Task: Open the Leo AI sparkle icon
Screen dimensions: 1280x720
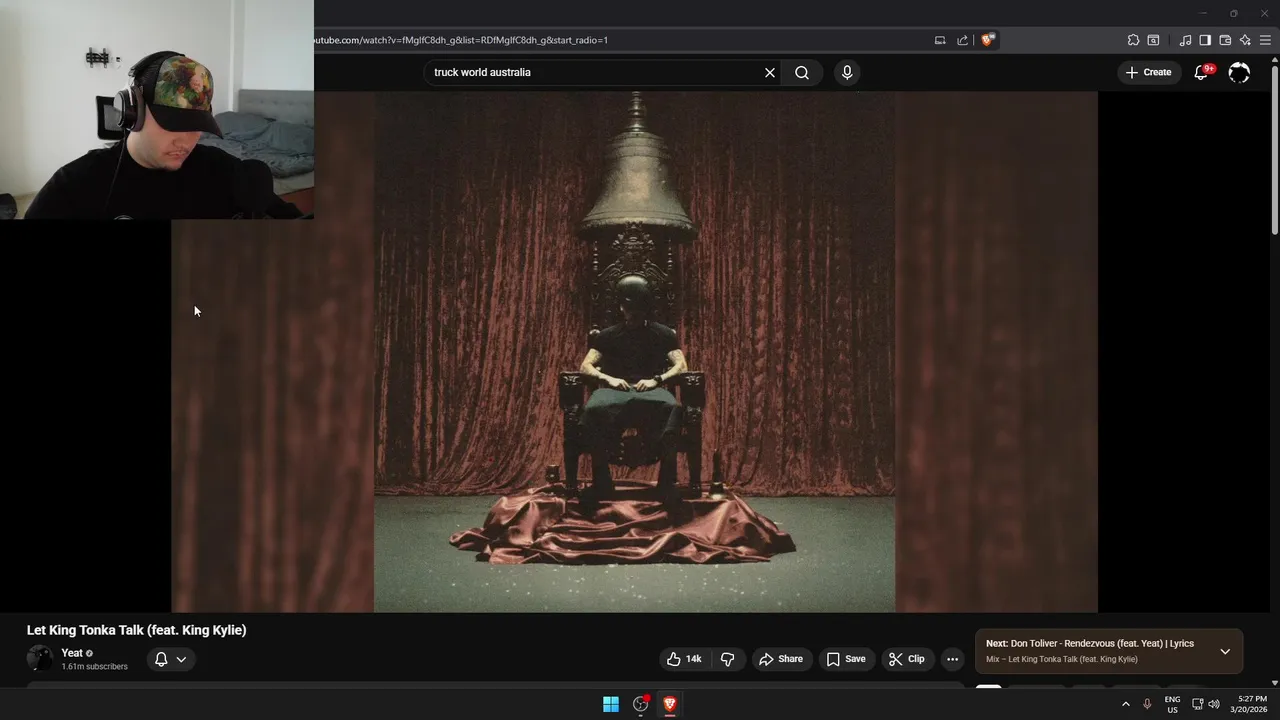Action: click(x=1245, y=40)
